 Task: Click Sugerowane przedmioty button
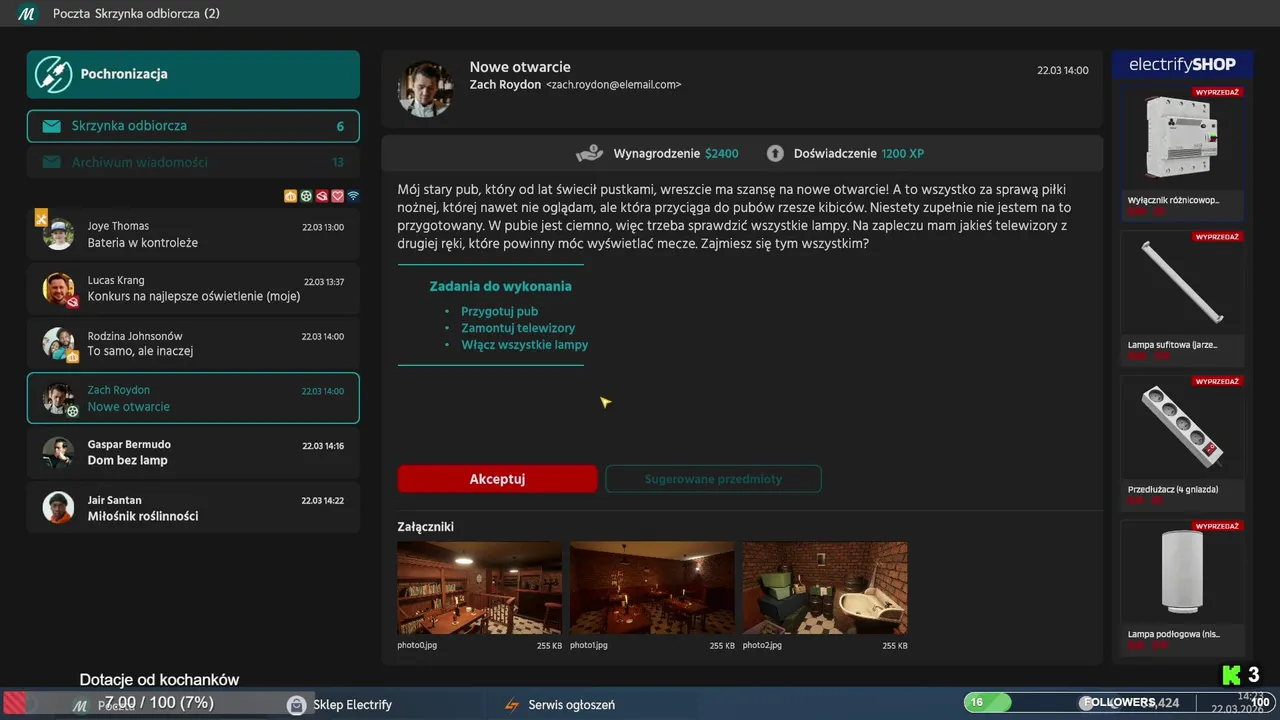pos(713,479)
